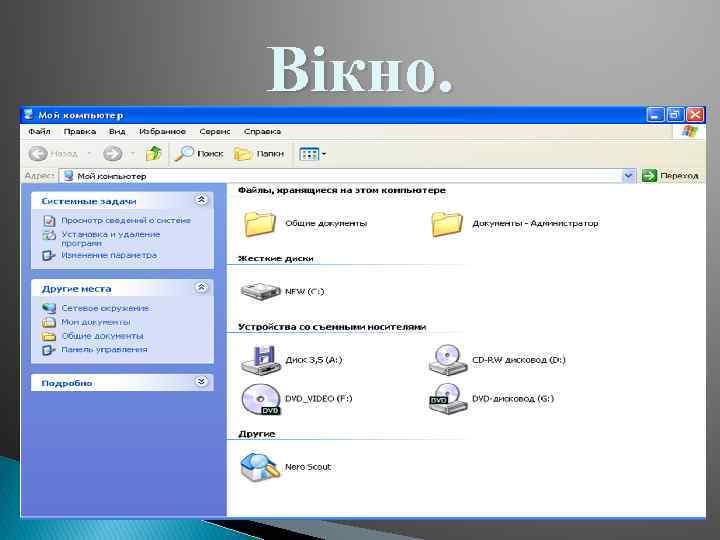The height and width of the screenshot is (540, 720).
Task: Minimize the Мой компьютер window
Action: pyautogui.click(x=655, y=114)
